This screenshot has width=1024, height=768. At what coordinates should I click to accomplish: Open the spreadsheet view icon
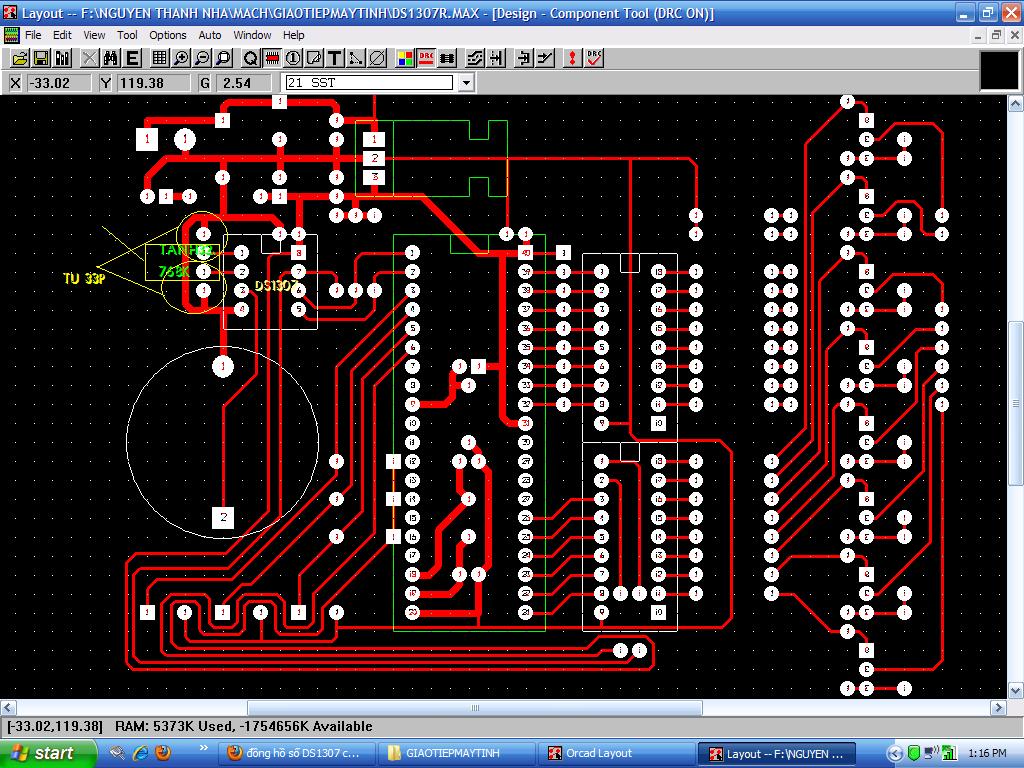pos(160,58)
